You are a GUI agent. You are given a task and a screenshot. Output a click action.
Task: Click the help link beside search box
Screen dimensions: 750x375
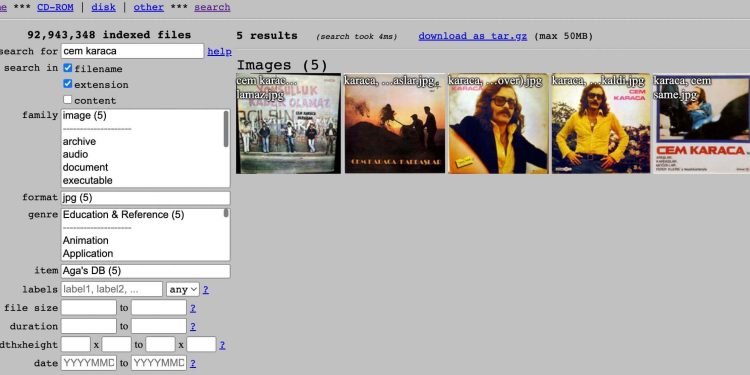[220, 52]
